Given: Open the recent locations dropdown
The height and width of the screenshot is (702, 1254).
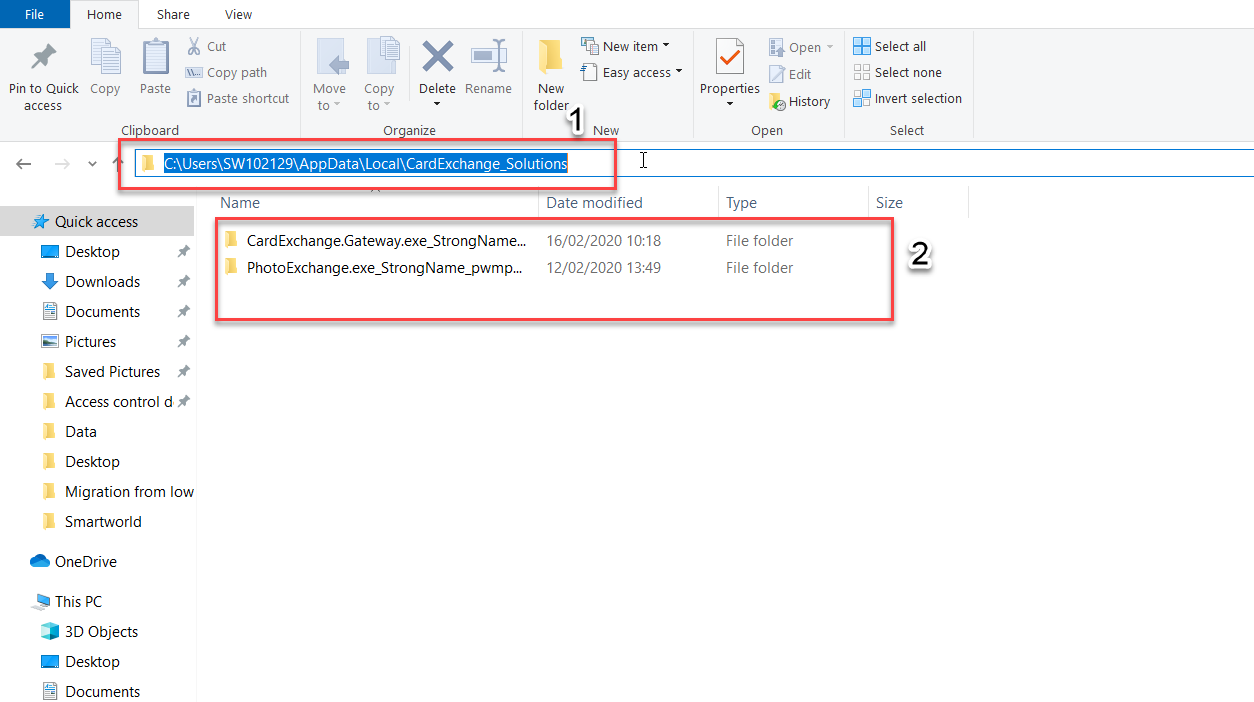Looking at the screenshot, I should tap(92, 164).
